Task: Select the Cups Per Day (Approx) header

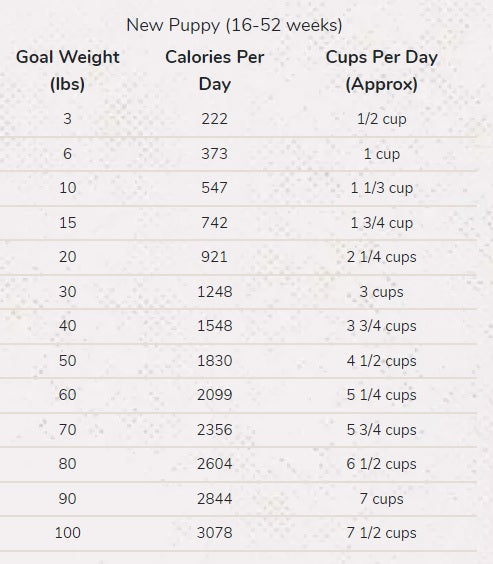Action: [x=382, y=70]
